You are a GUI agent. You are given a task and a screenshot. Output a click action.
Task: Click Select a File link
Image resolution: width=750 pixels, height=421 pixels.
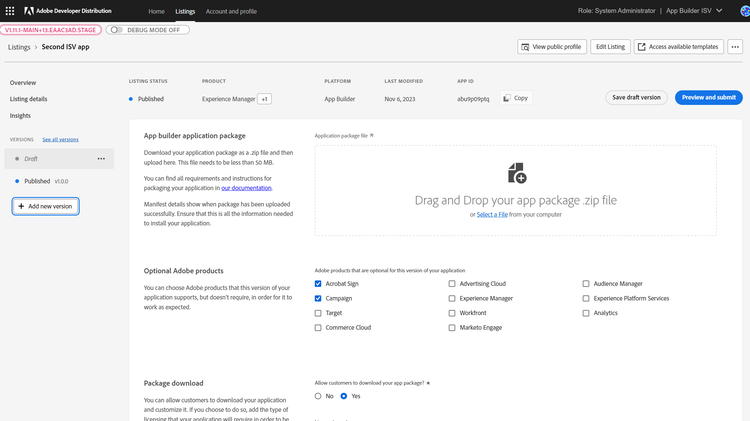point(492,214)
